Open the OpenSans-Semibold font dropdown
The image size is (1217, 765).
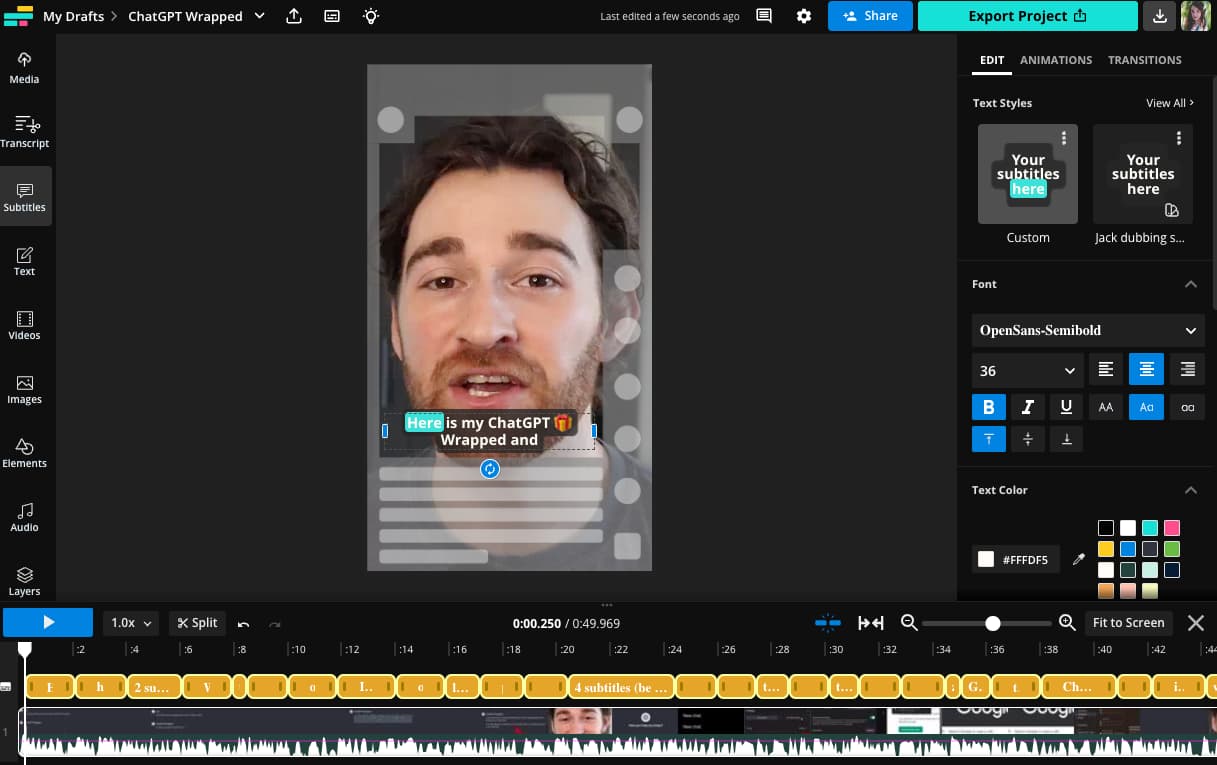[x=1088, y=330]
